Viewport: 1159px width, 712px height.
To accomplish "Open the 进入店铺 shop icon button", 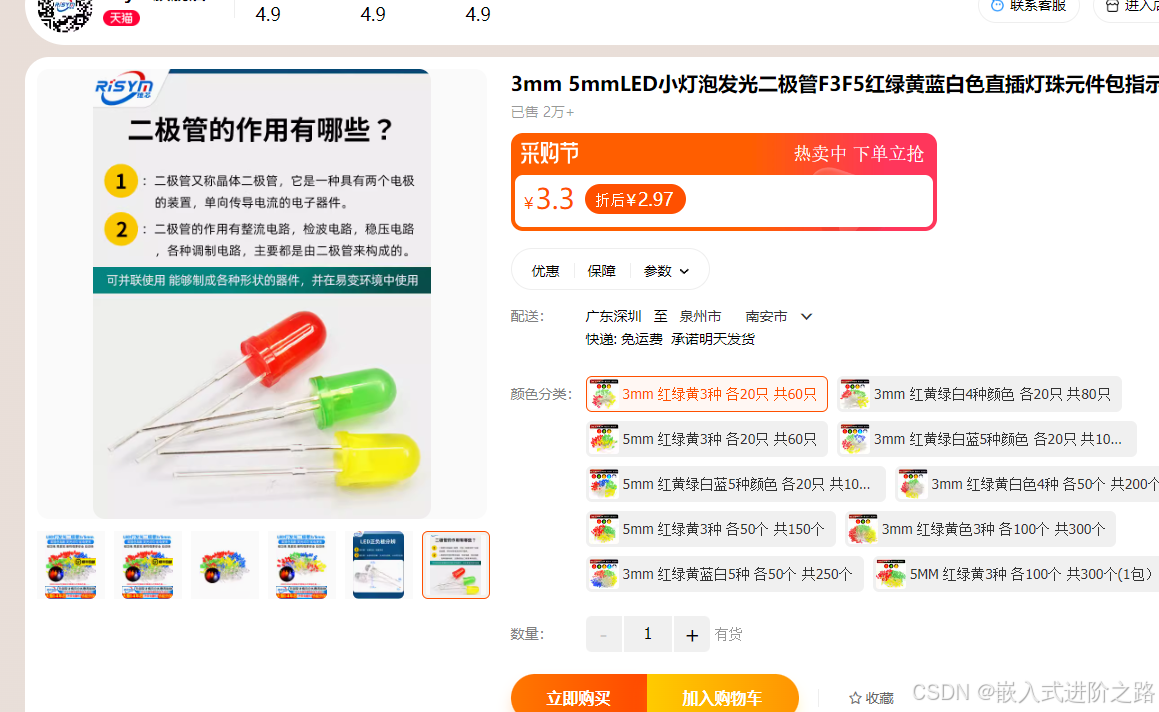I will [1112, 5].
